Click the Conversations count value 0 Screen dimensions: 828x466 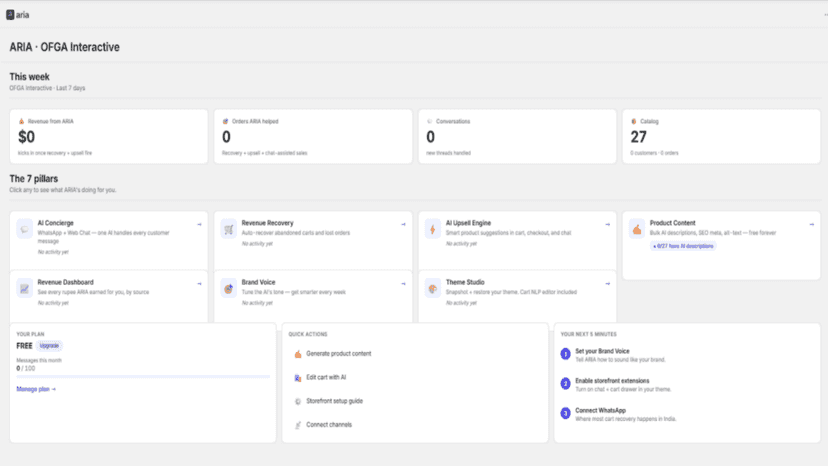pyautogui.click(x=430, y=137)
